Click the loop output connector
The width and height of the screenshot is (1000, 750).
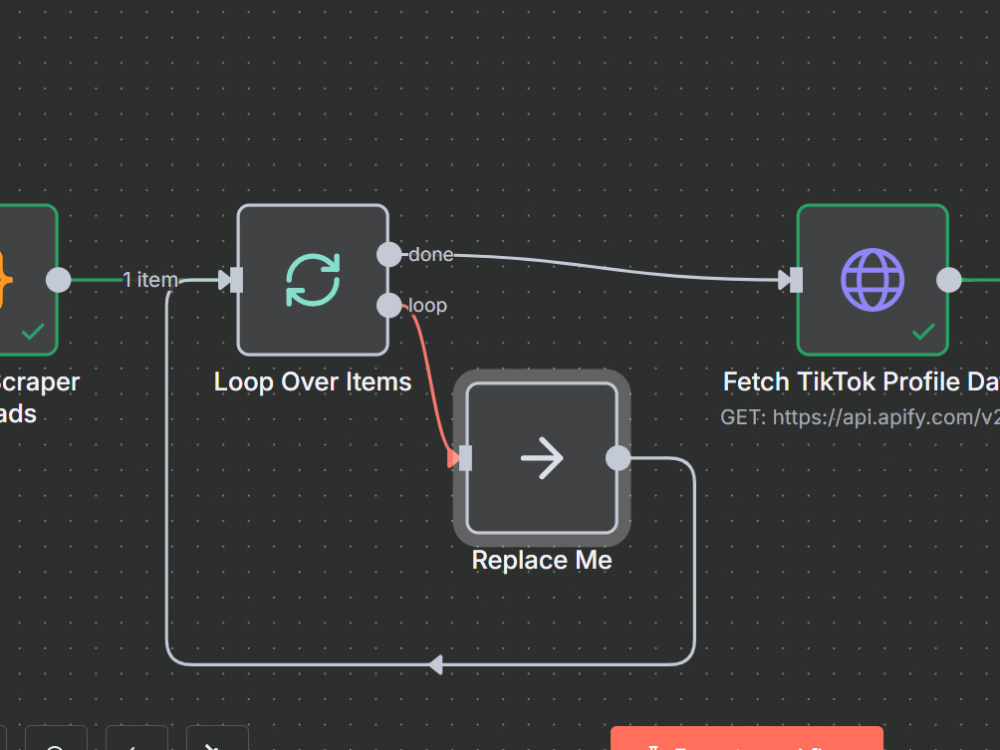(x=389, y=305)
